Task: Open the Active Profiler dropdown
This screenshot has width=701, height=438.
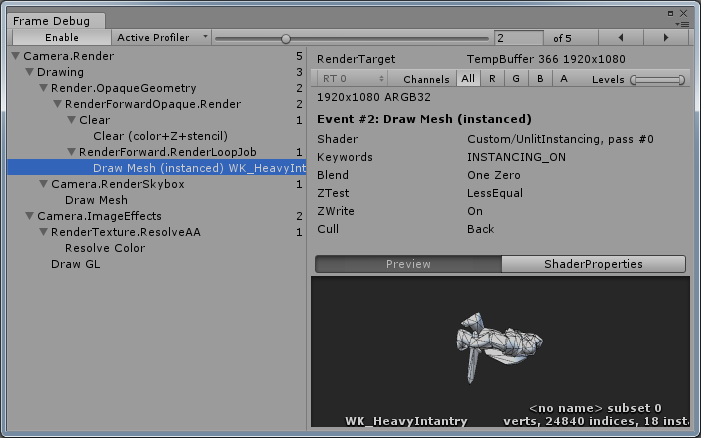Action: 162,37
